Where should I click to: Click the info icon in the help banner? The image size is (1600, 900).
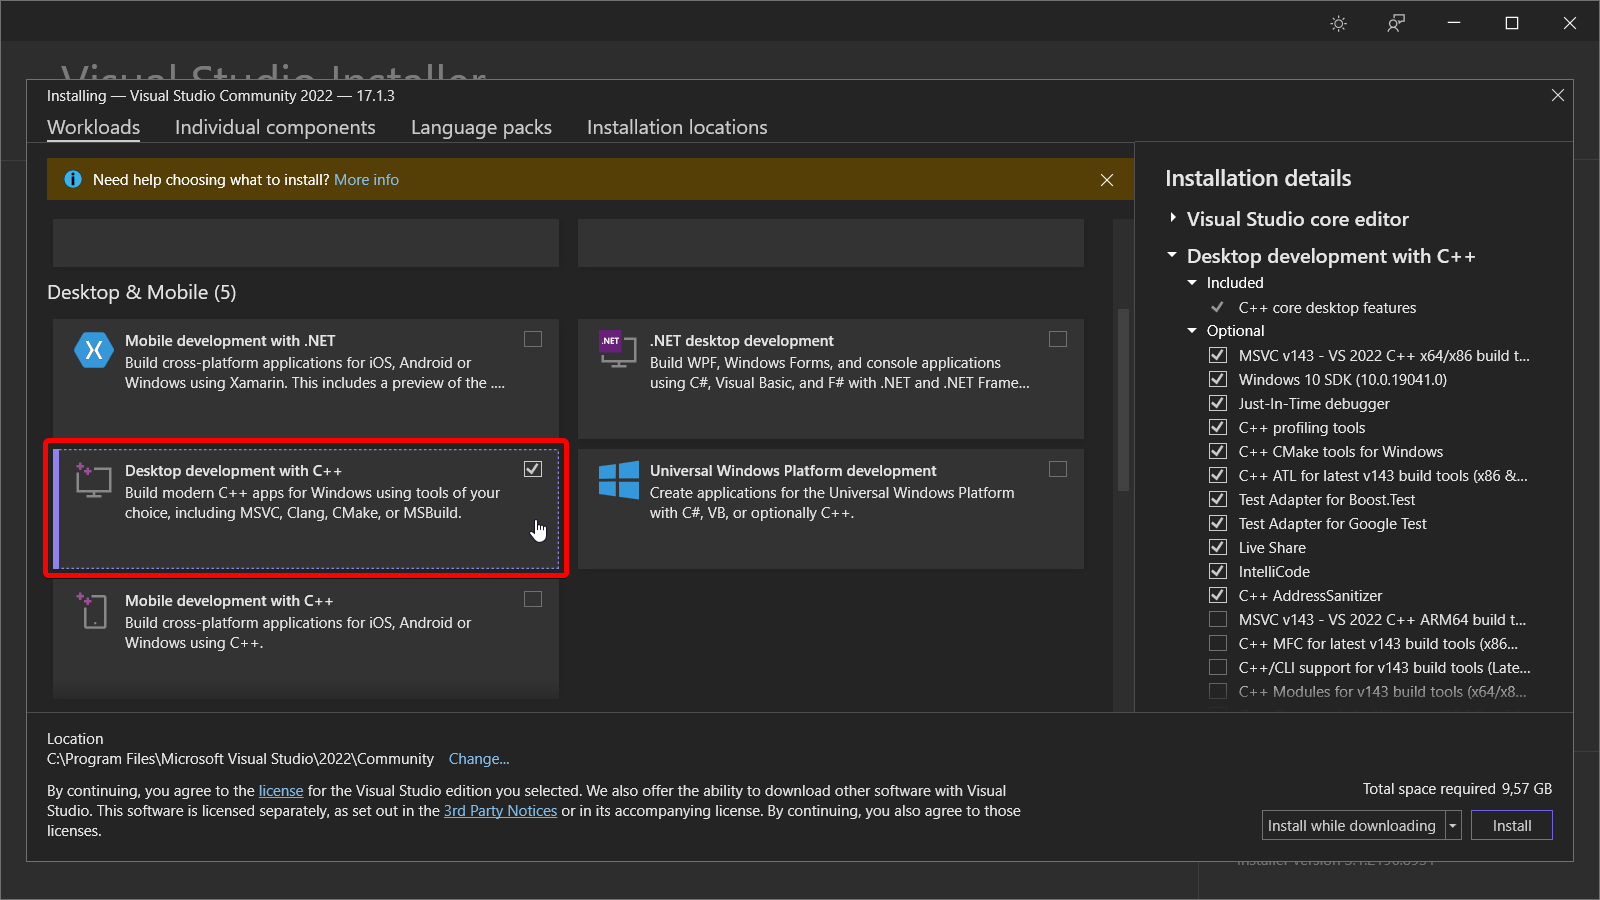pyautogui.click(x=73, y=179)
